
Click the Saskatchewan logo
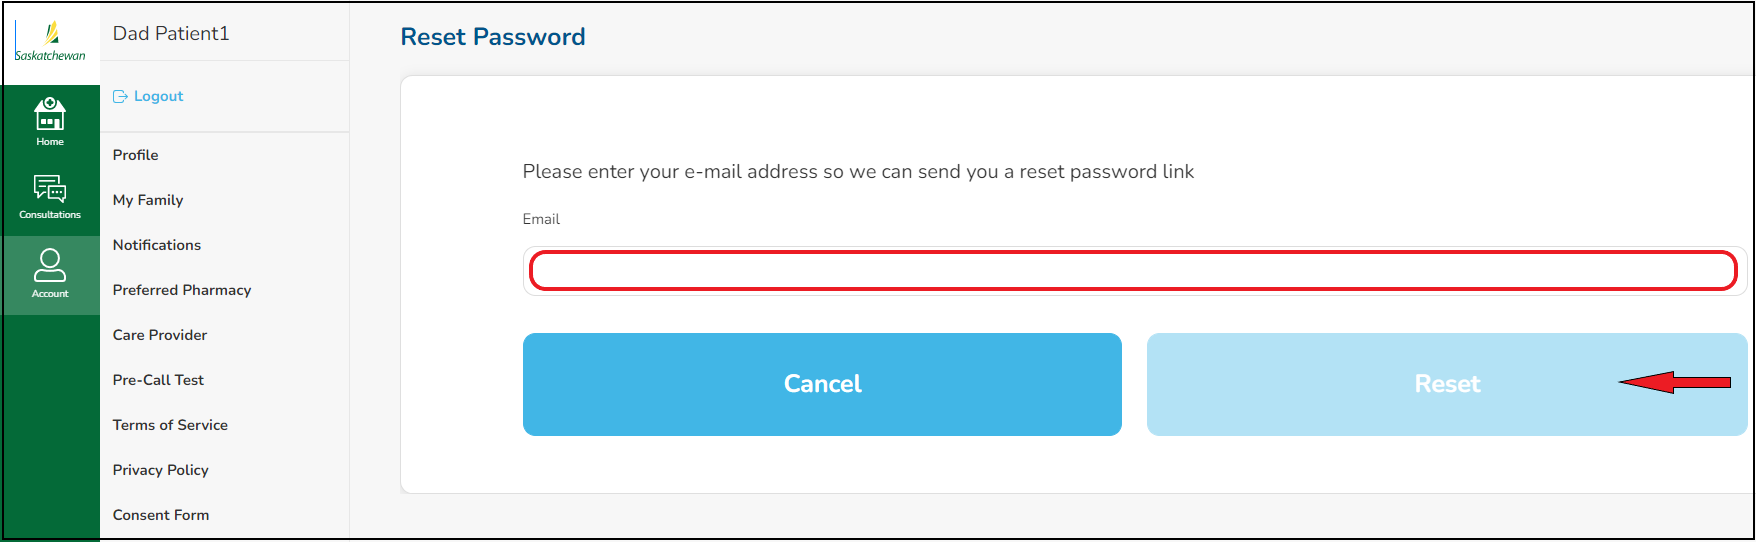tap(50, 42)
